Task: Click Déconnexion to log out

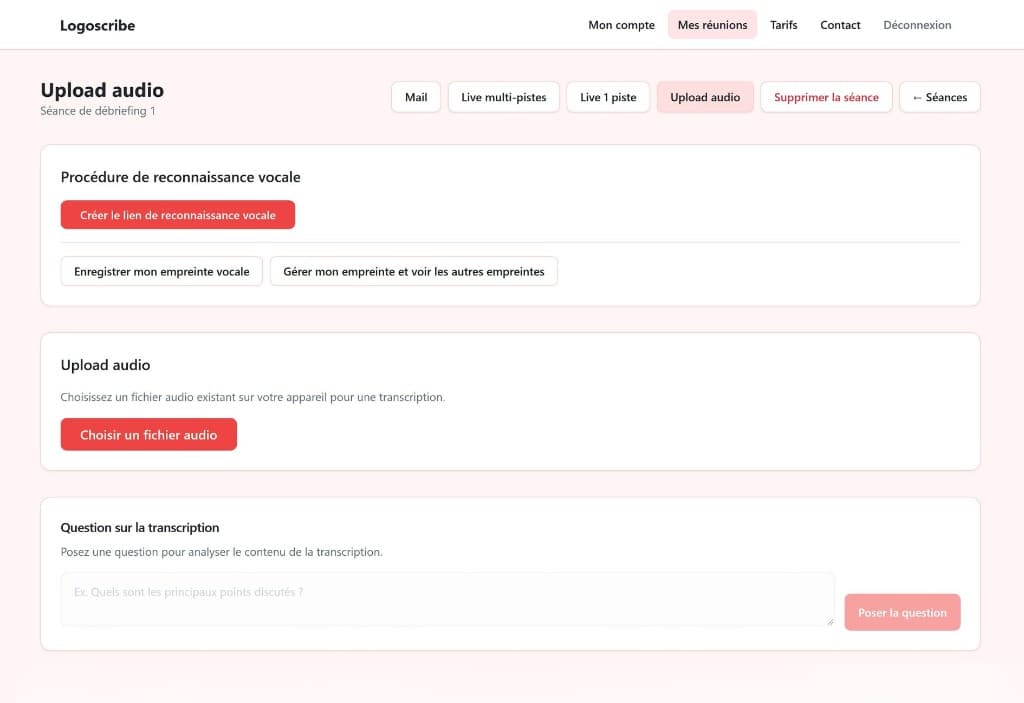Action: pyautogui.click(x=916, y=24)
